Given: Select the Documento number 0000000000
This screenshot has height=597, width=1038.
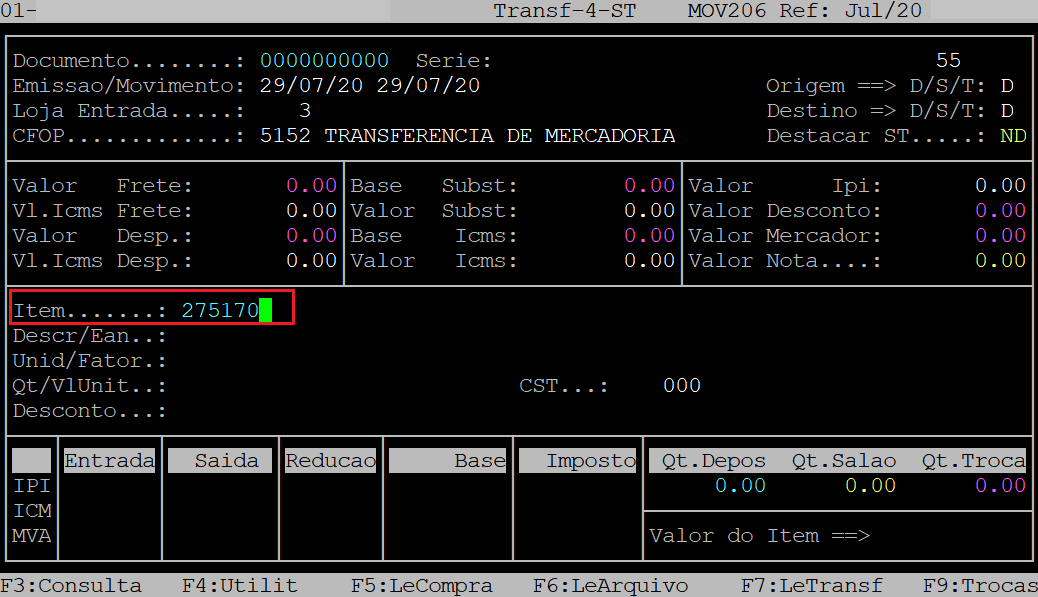Looking at the screenshot, I should pos(324,61).
